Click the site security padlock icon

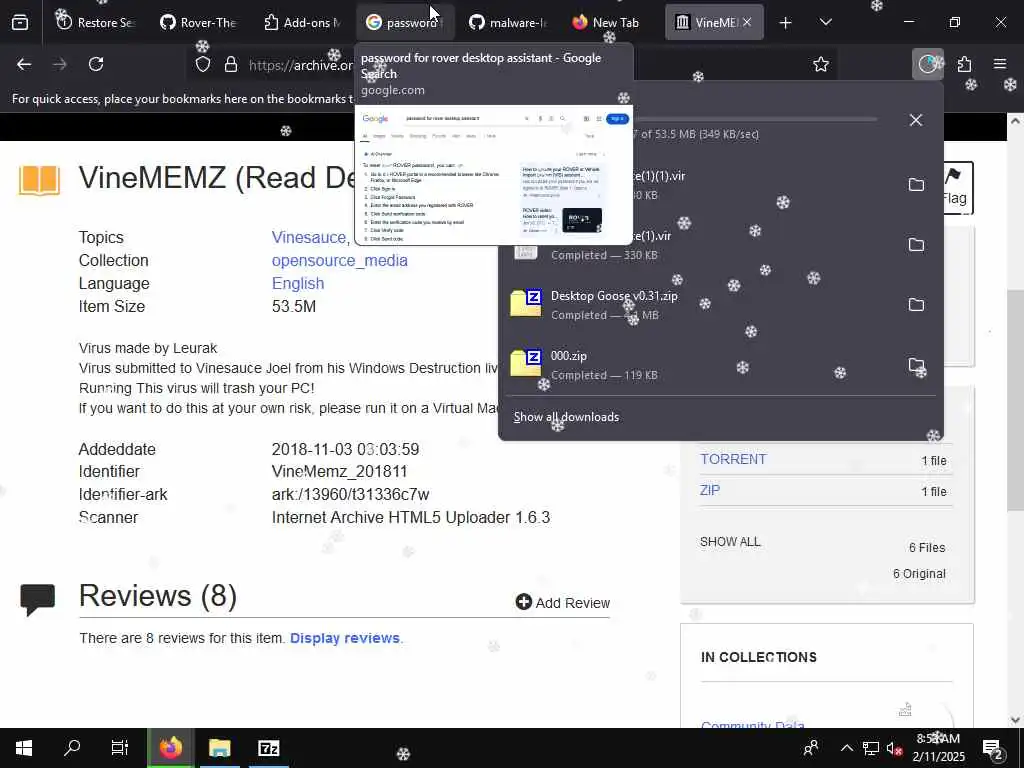click(x=231, y=65)
